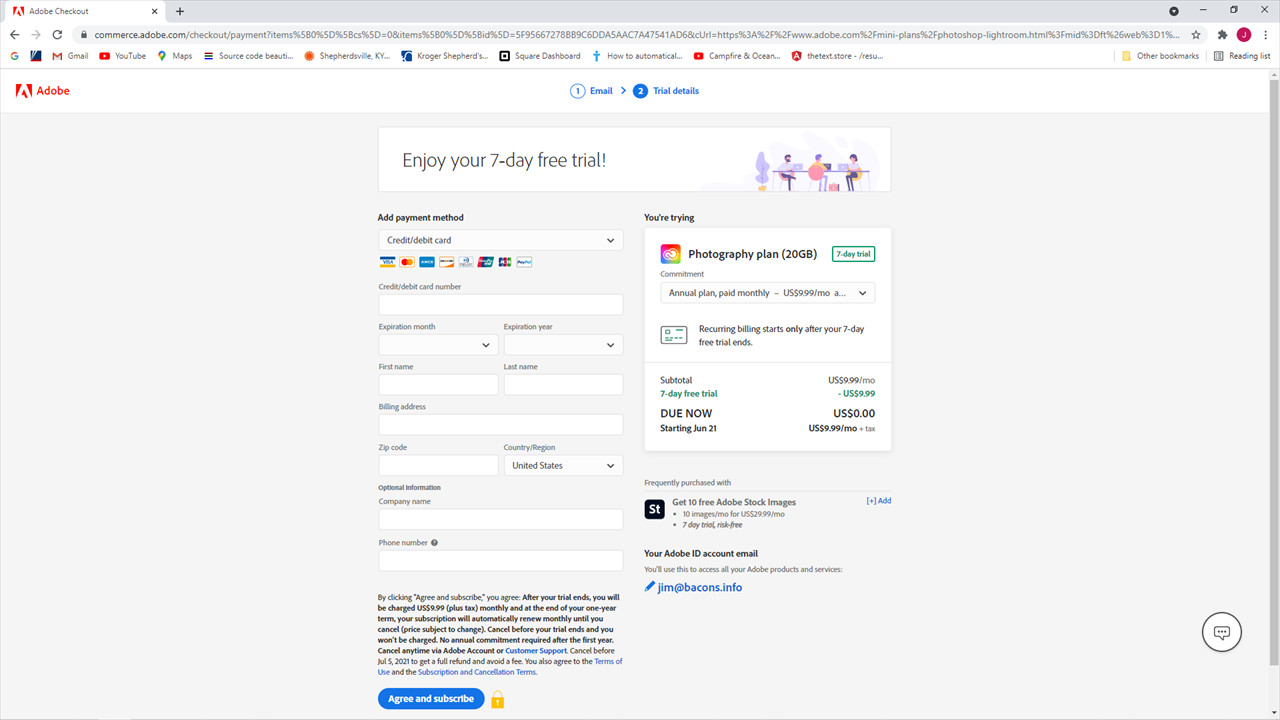Click the Agree and subscribe button

[x=431, y=699]
